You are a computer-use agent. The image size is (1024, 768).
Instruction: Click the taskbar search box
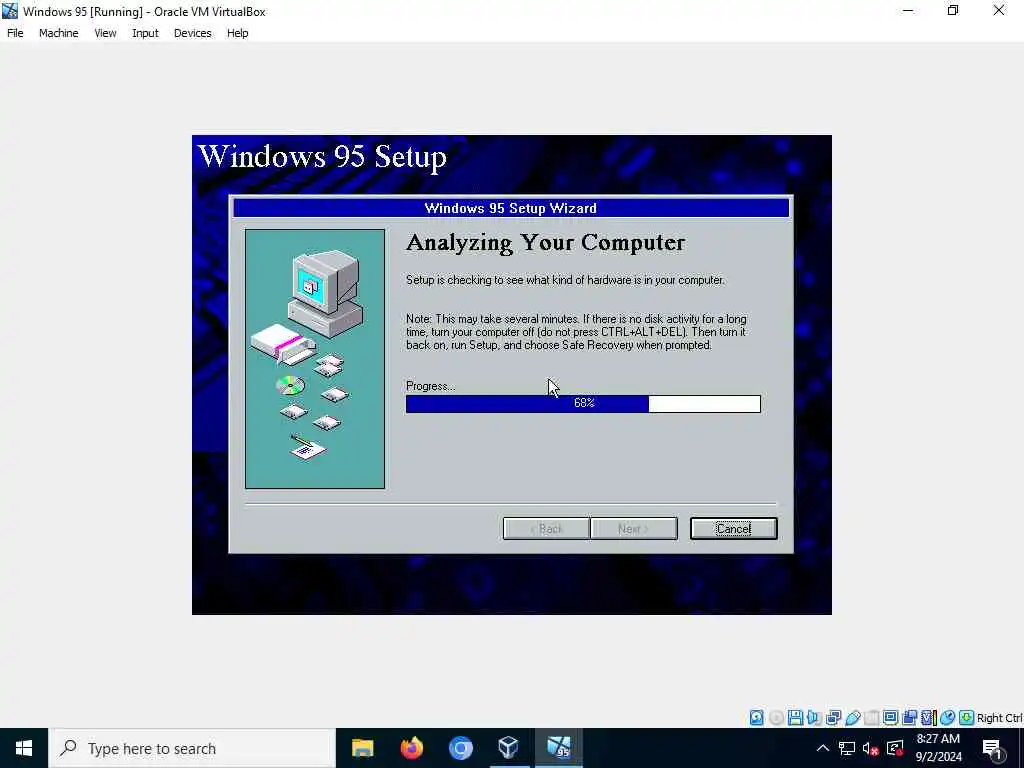click(x=192, y=748)
